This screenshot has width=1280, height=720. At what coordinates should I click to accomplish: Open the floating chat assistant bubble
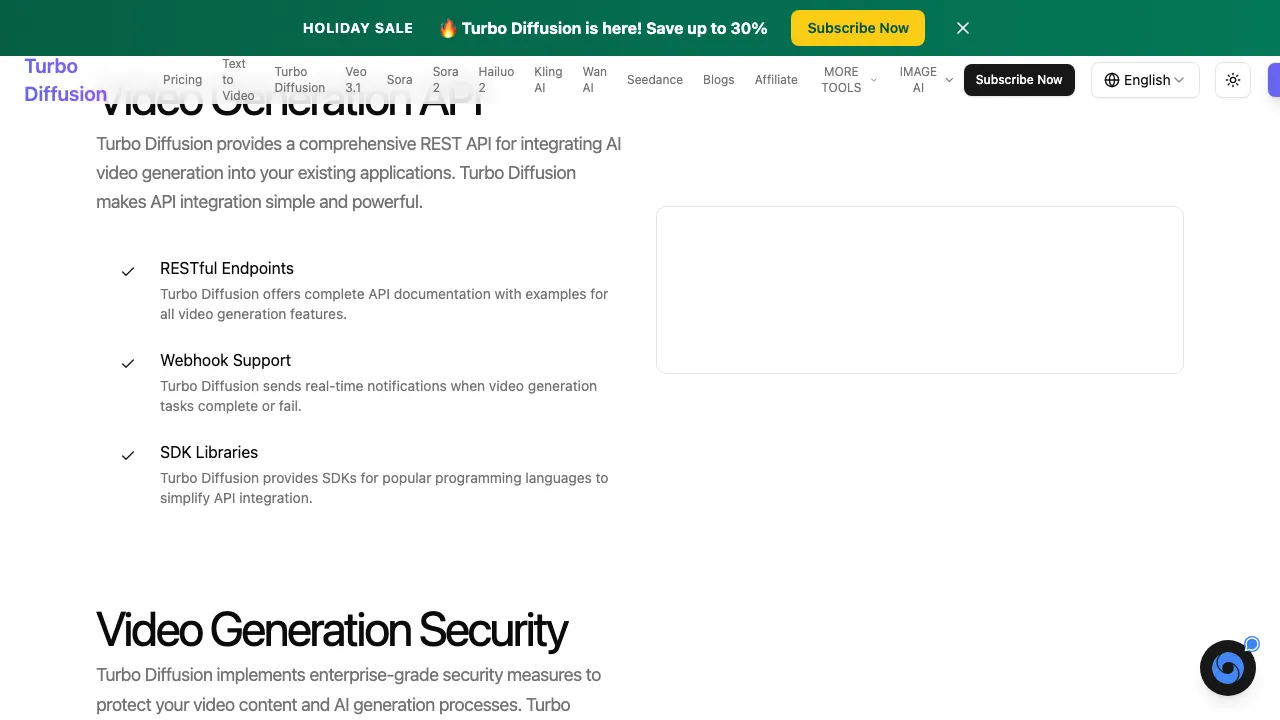[x=1227, y=668]
